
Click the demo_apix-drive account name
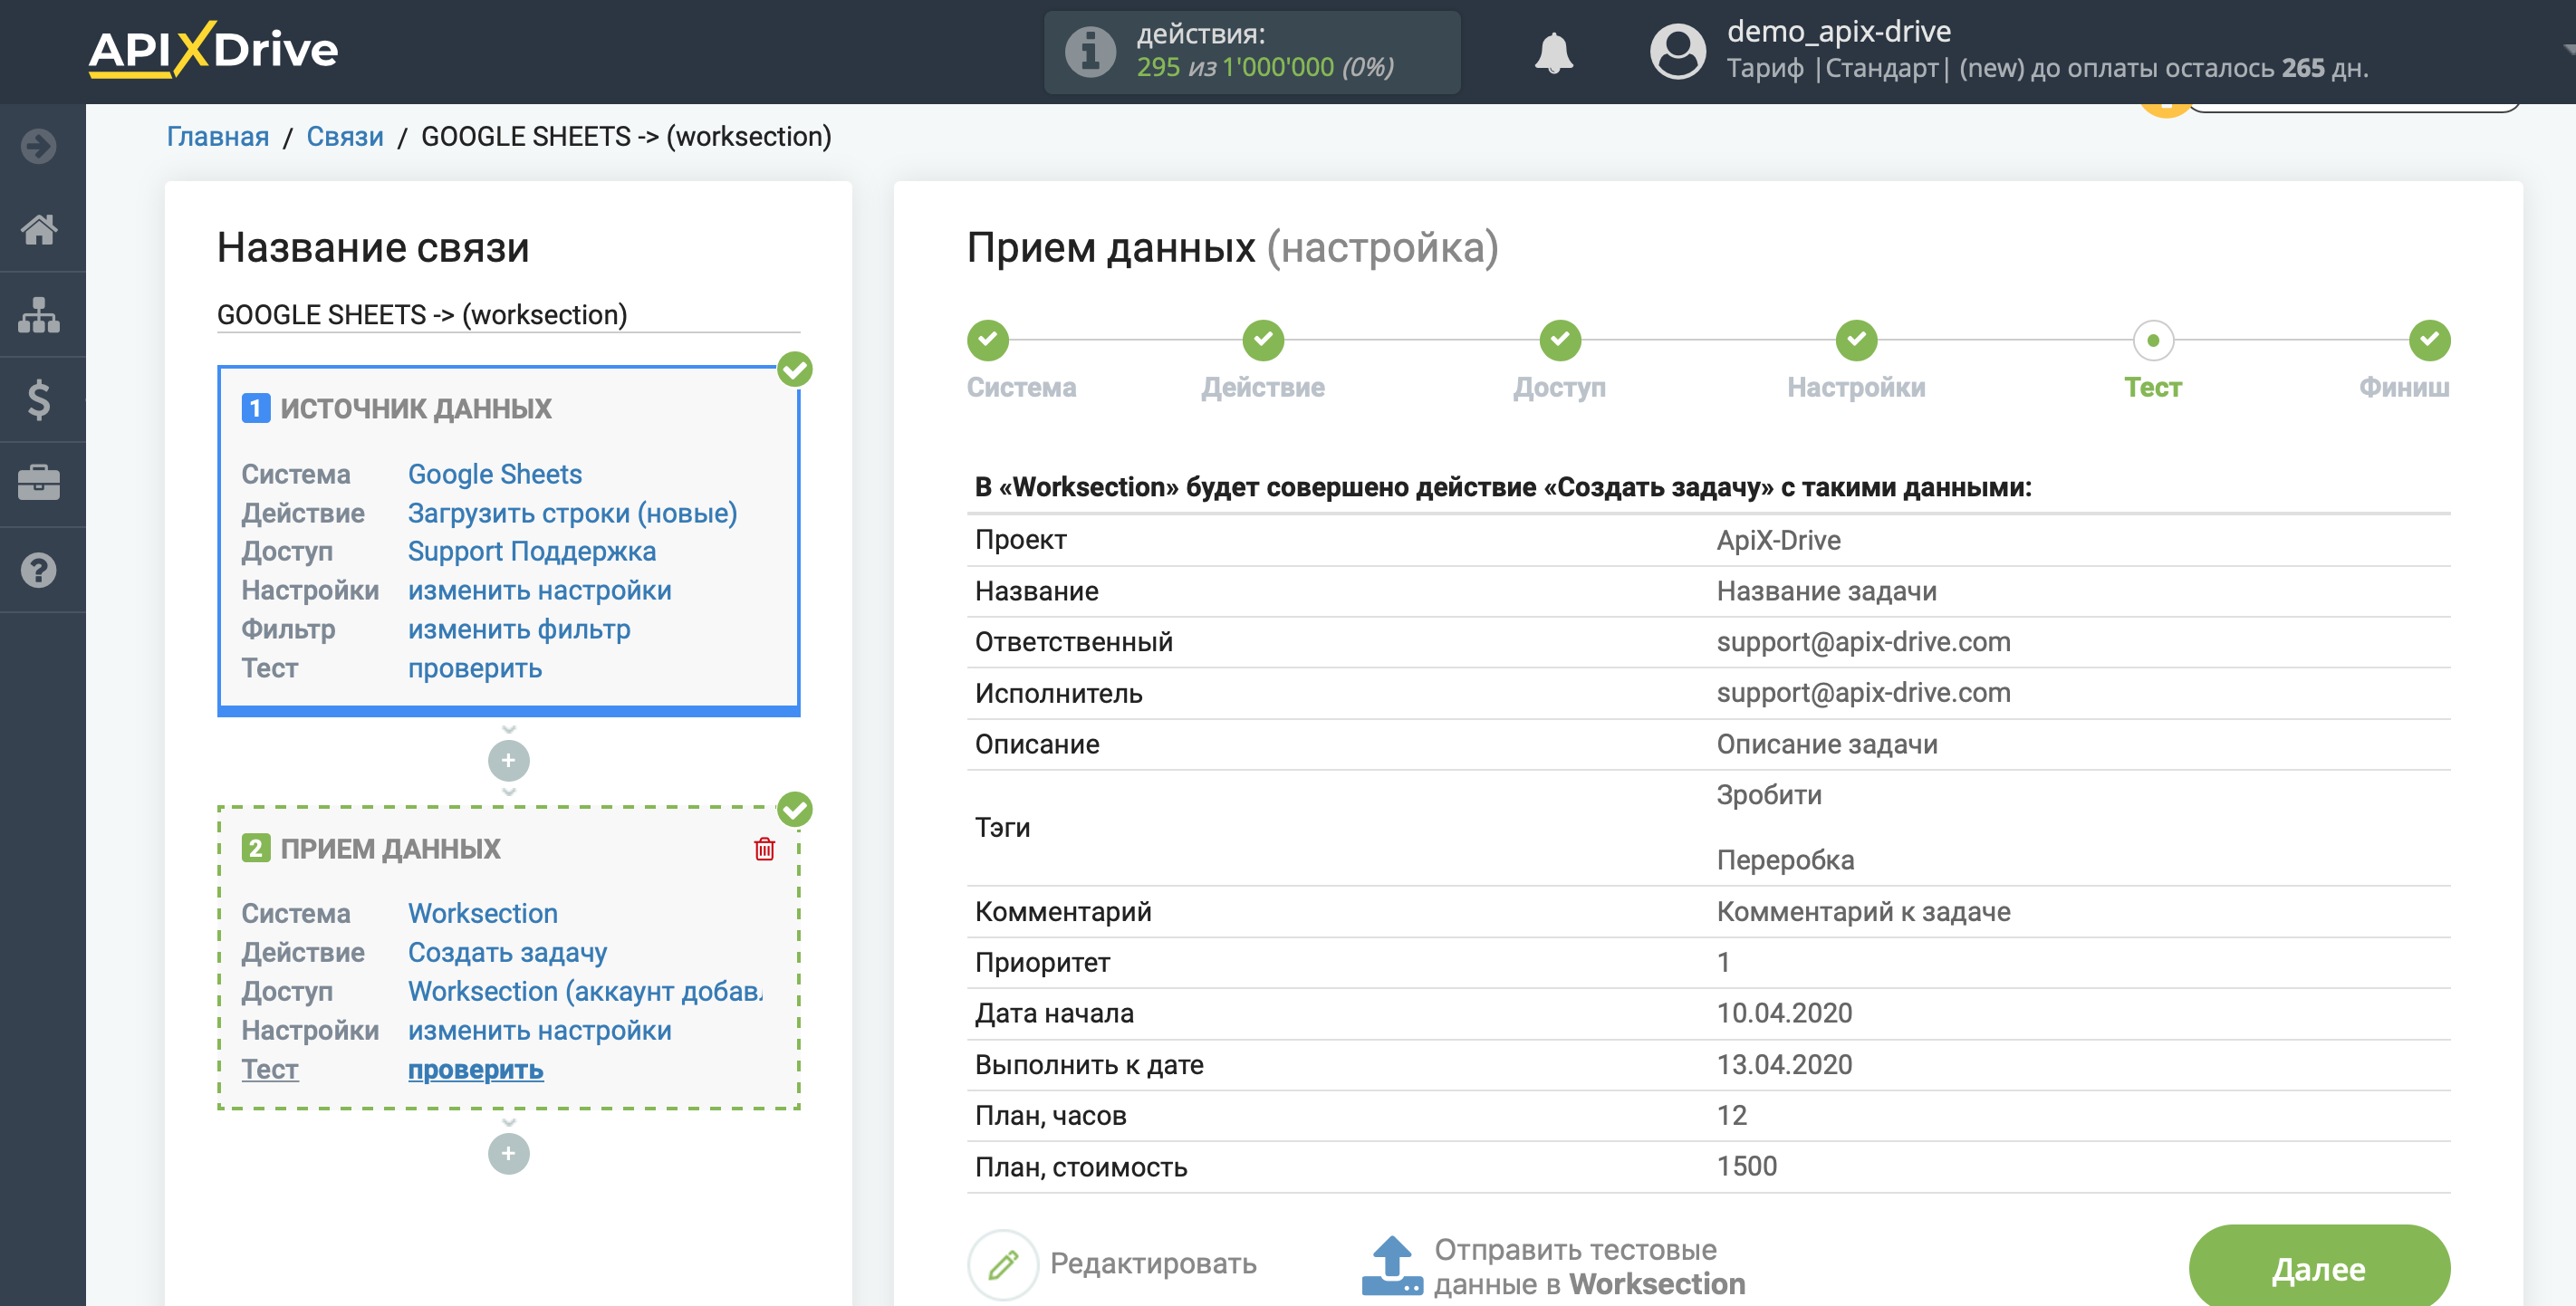pos(1838,31)
